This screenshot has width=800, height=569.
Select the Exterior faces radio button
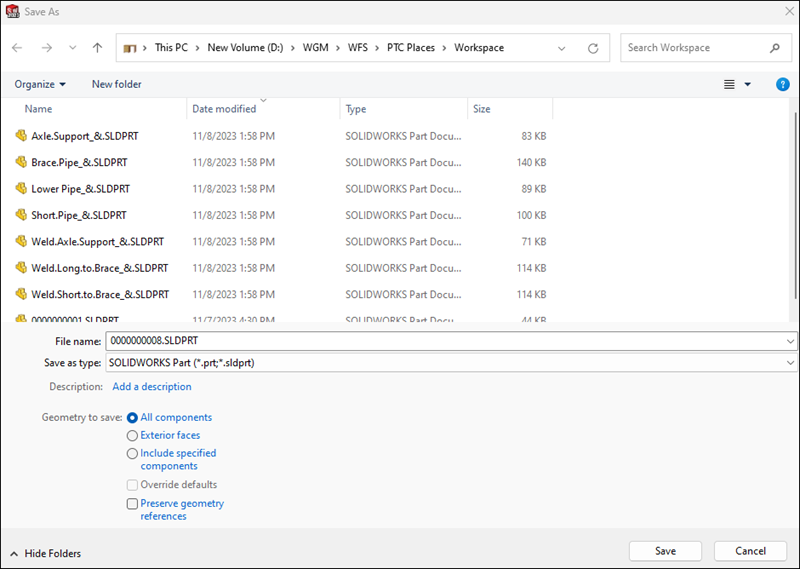[x=132, y=435]
